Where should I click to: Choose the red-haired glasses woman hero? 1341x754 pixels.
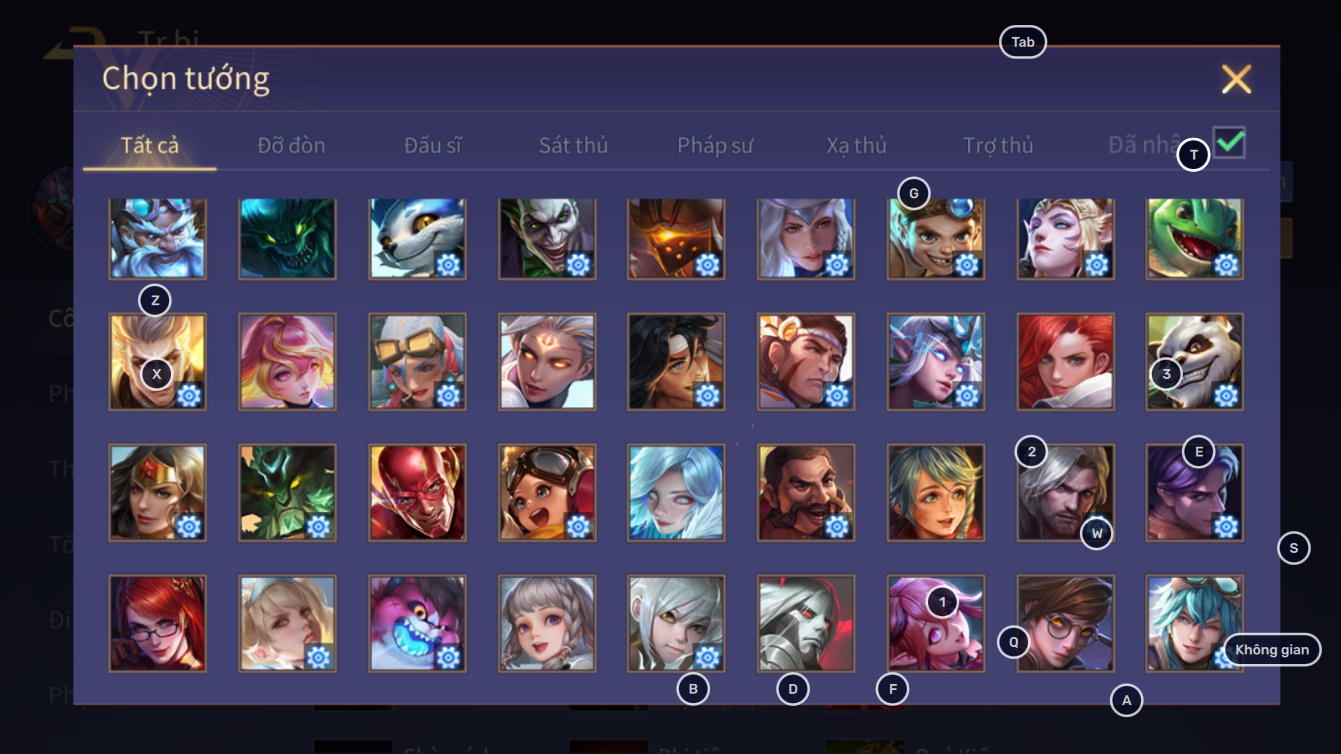(157, 623)
